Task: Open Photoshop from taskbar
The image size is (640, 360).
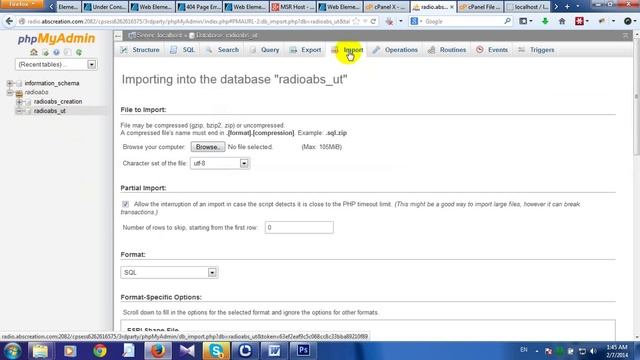Action: 303,351
